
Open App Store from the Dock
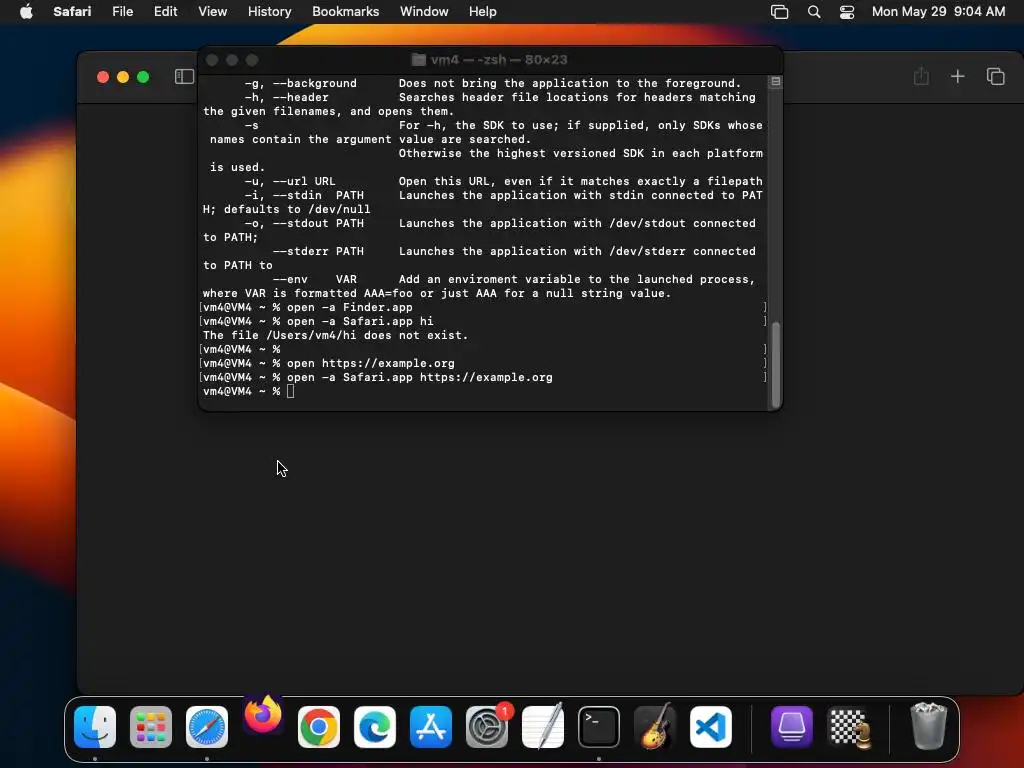431,727
